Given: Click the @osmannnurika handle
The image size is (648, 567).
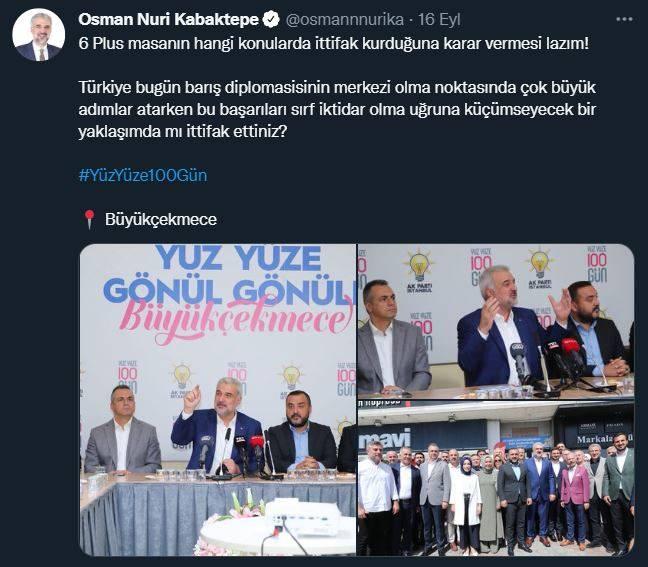Looking at the screenshot, I should [345, 19].
